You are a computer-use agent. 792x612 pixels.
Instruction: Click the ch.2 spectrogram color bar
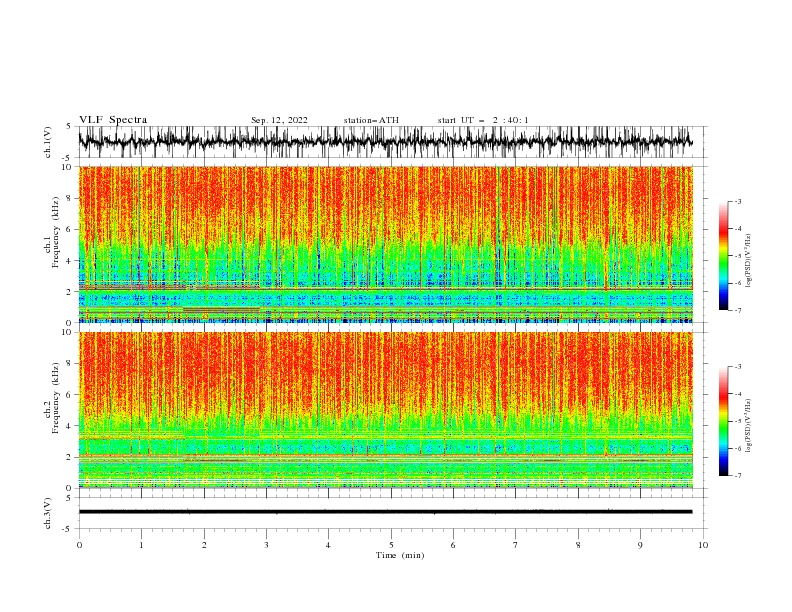pos(724,421)
